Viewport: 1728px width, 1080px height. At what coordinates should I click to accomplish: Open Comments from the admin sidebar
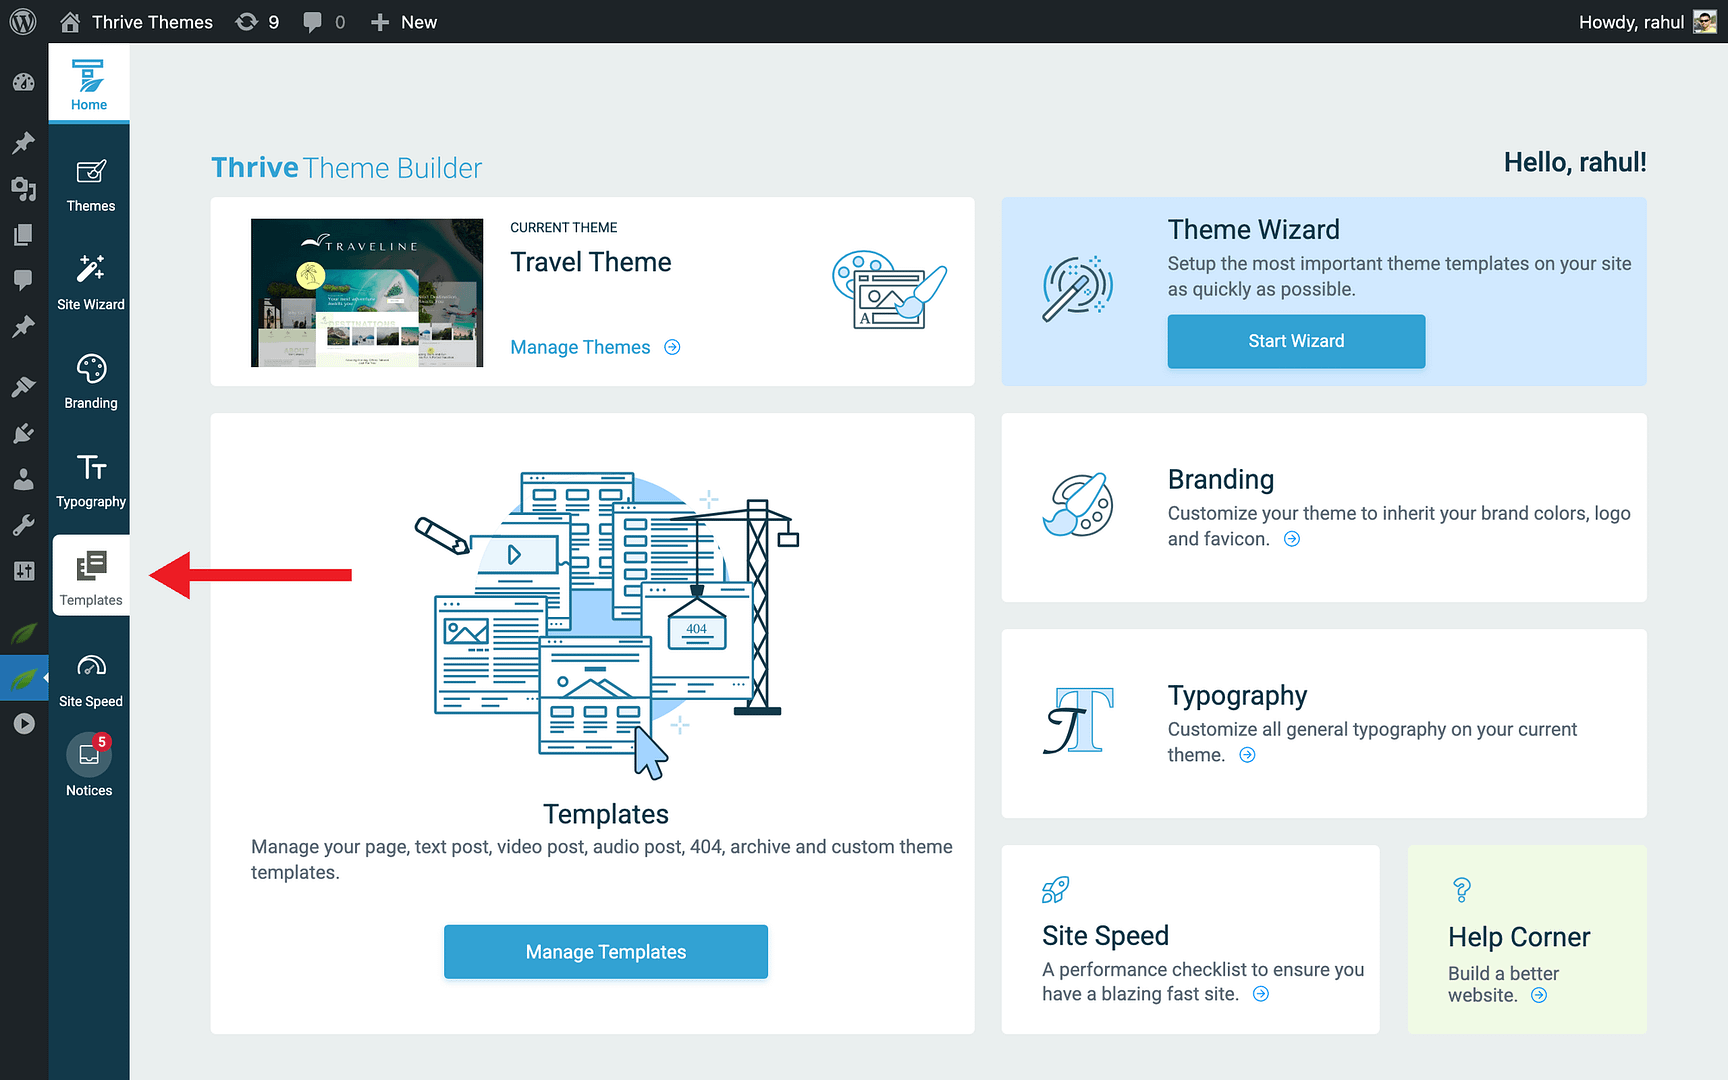[x=23, y=279]
